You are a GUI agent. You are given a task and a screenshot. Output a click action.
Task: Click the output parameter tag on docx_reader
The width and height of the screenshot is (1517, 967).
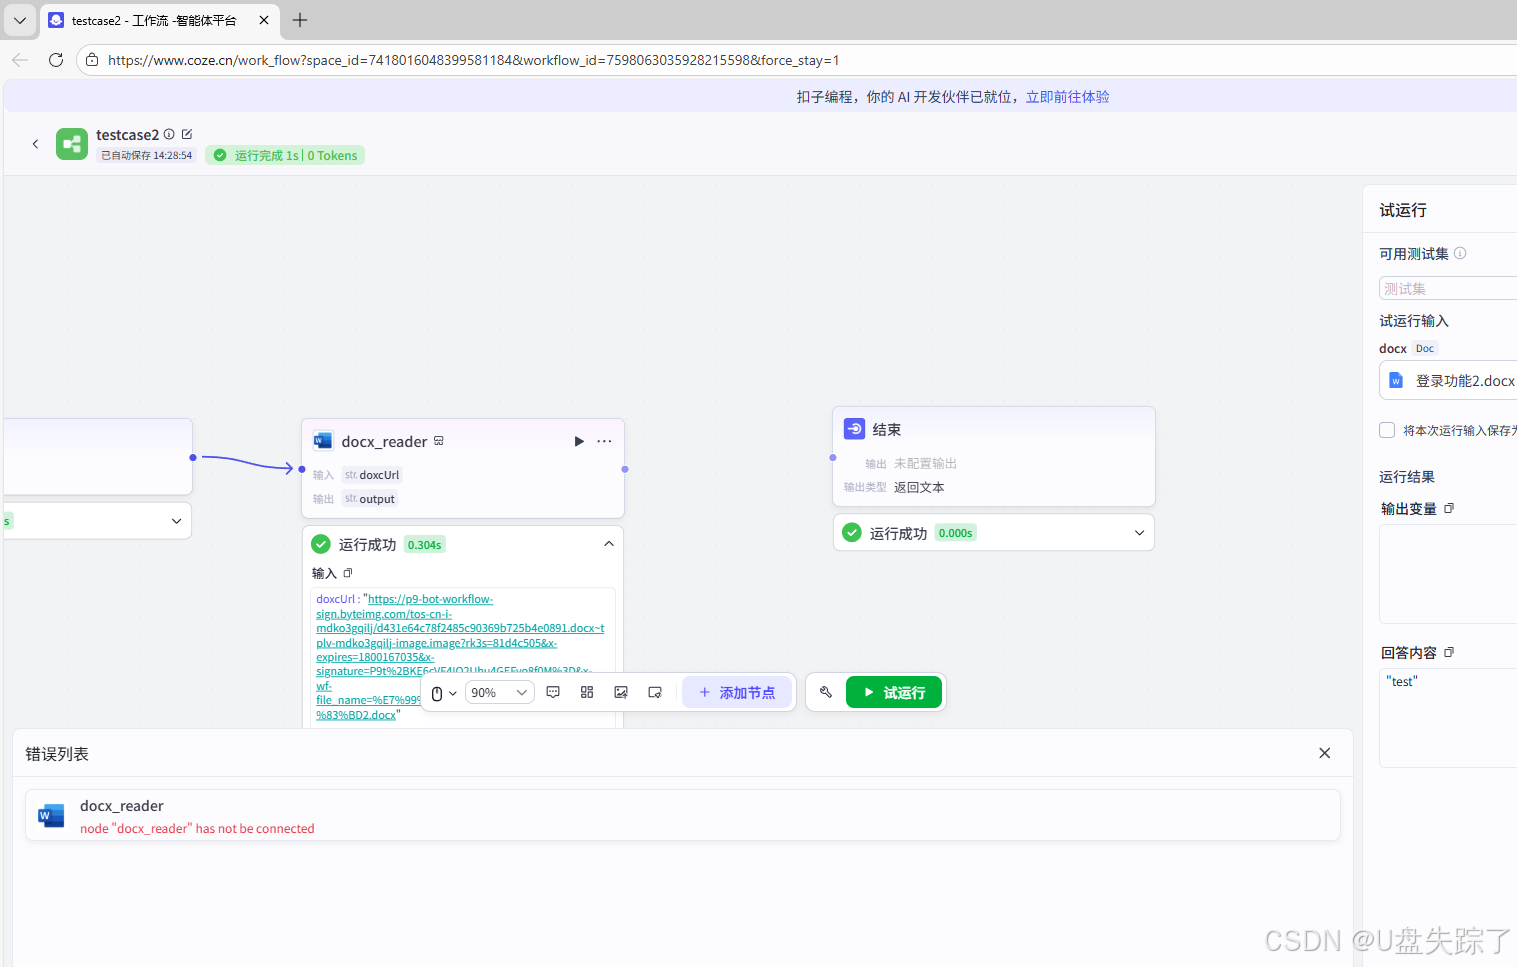pos(370,499)
